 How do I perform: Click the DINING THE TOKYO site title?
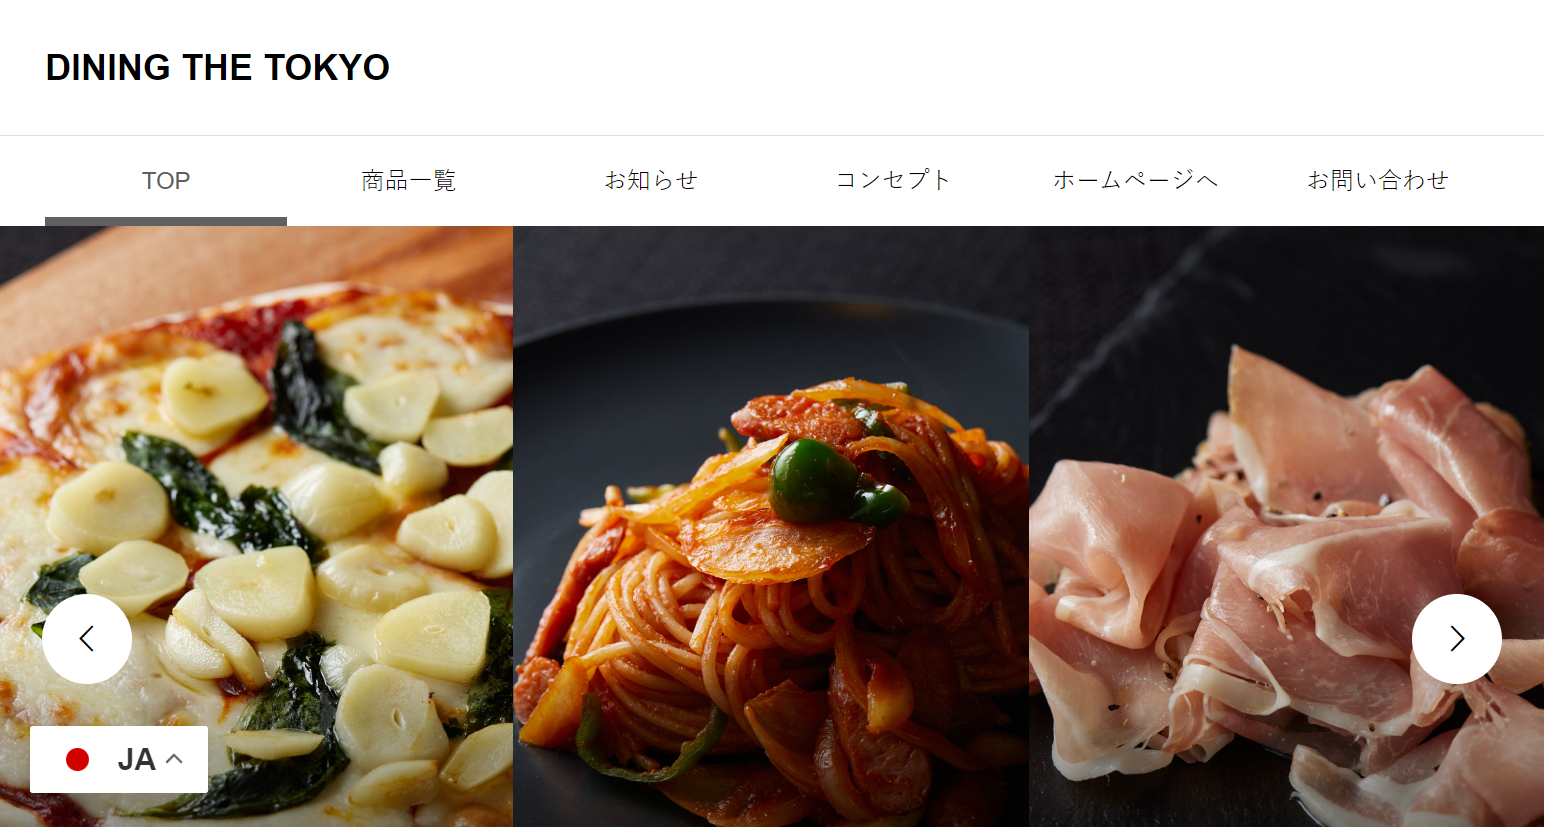click(218, 68)
